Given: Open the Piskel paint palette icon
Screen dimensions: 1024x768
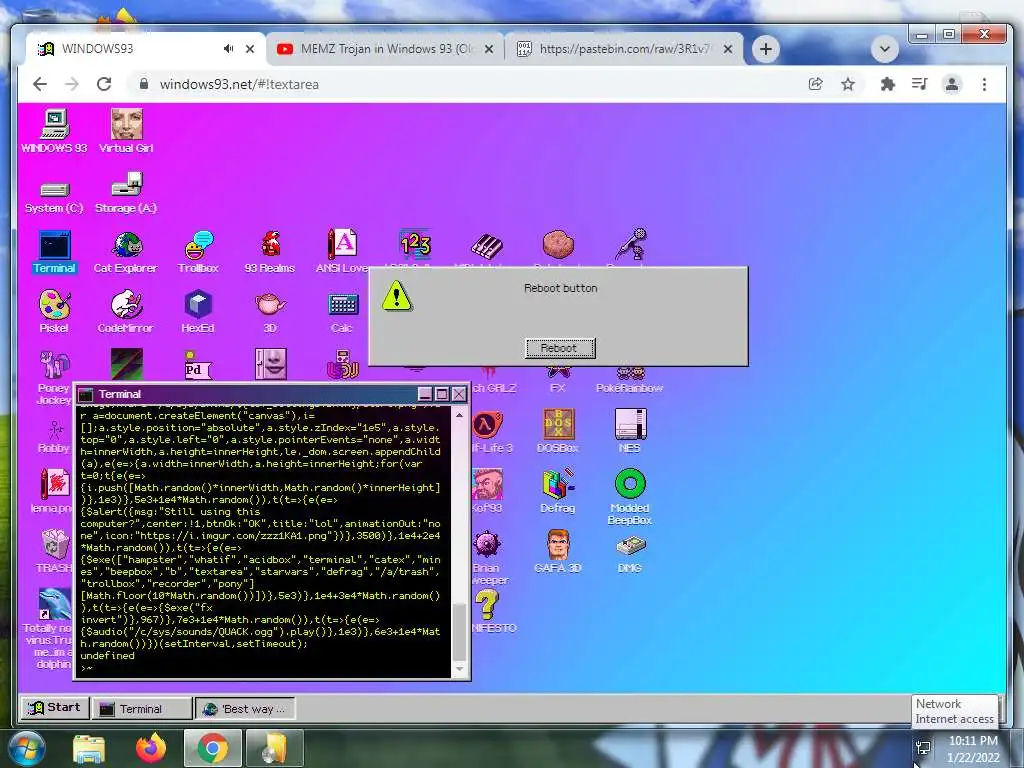Looking at the screenshot, I should pos(54,312).
